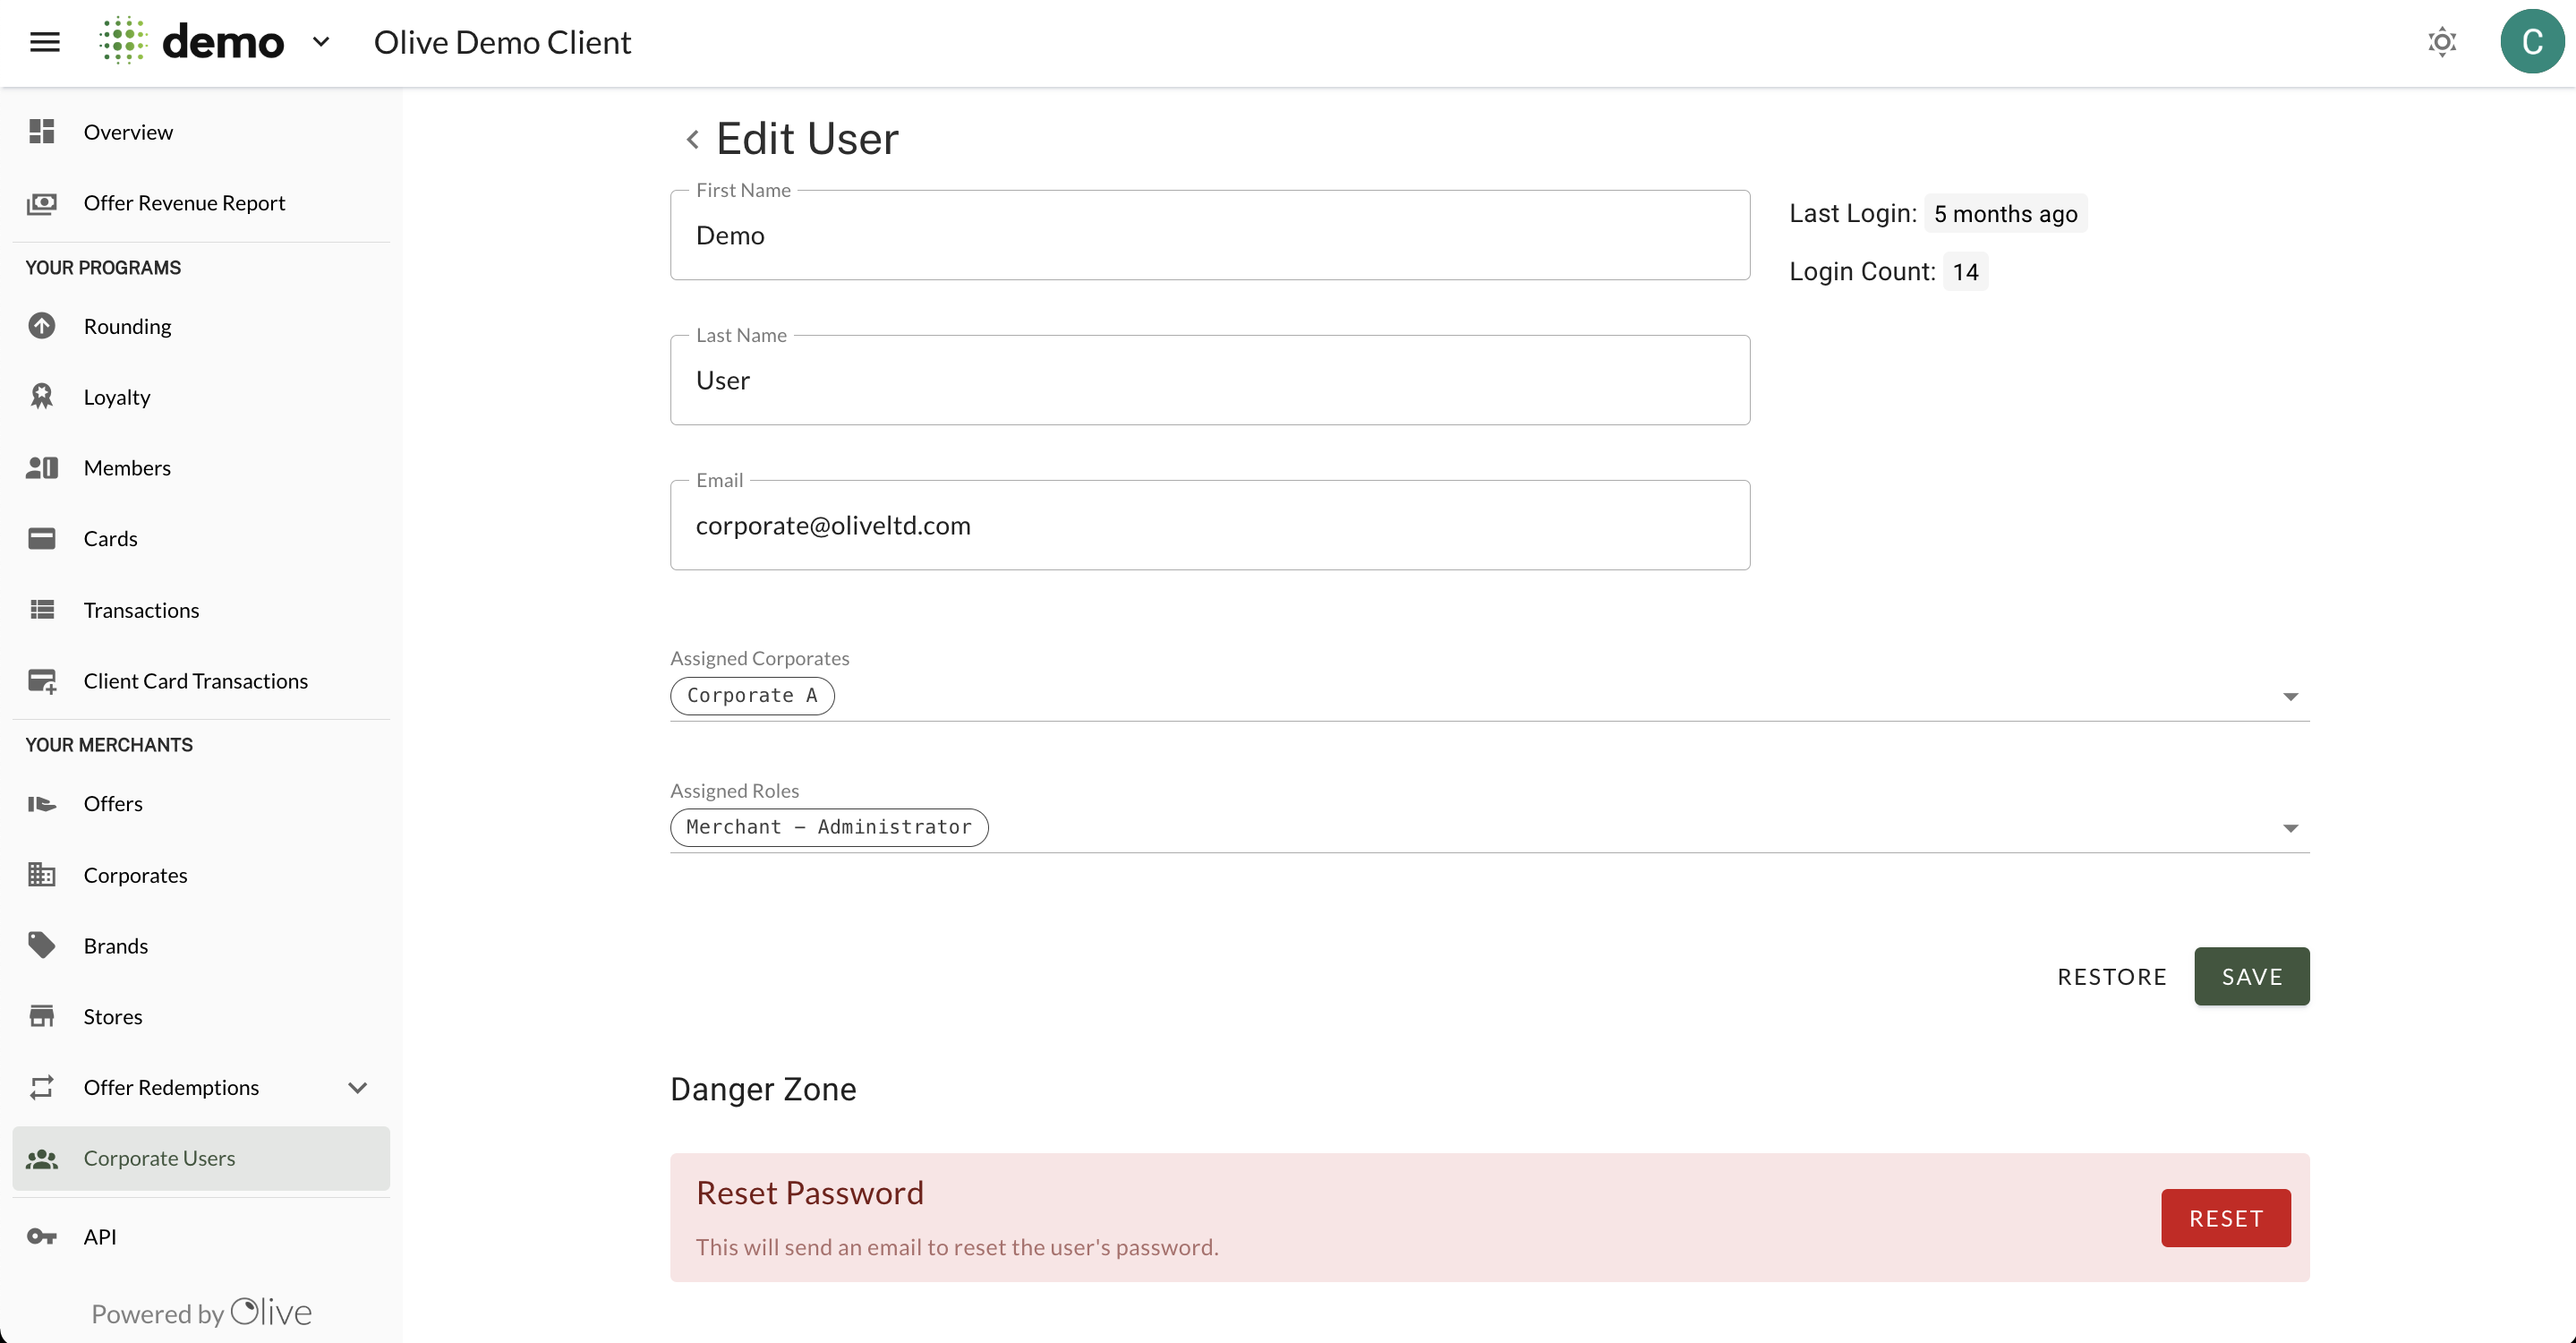Click the Brands tag icon

42,946
